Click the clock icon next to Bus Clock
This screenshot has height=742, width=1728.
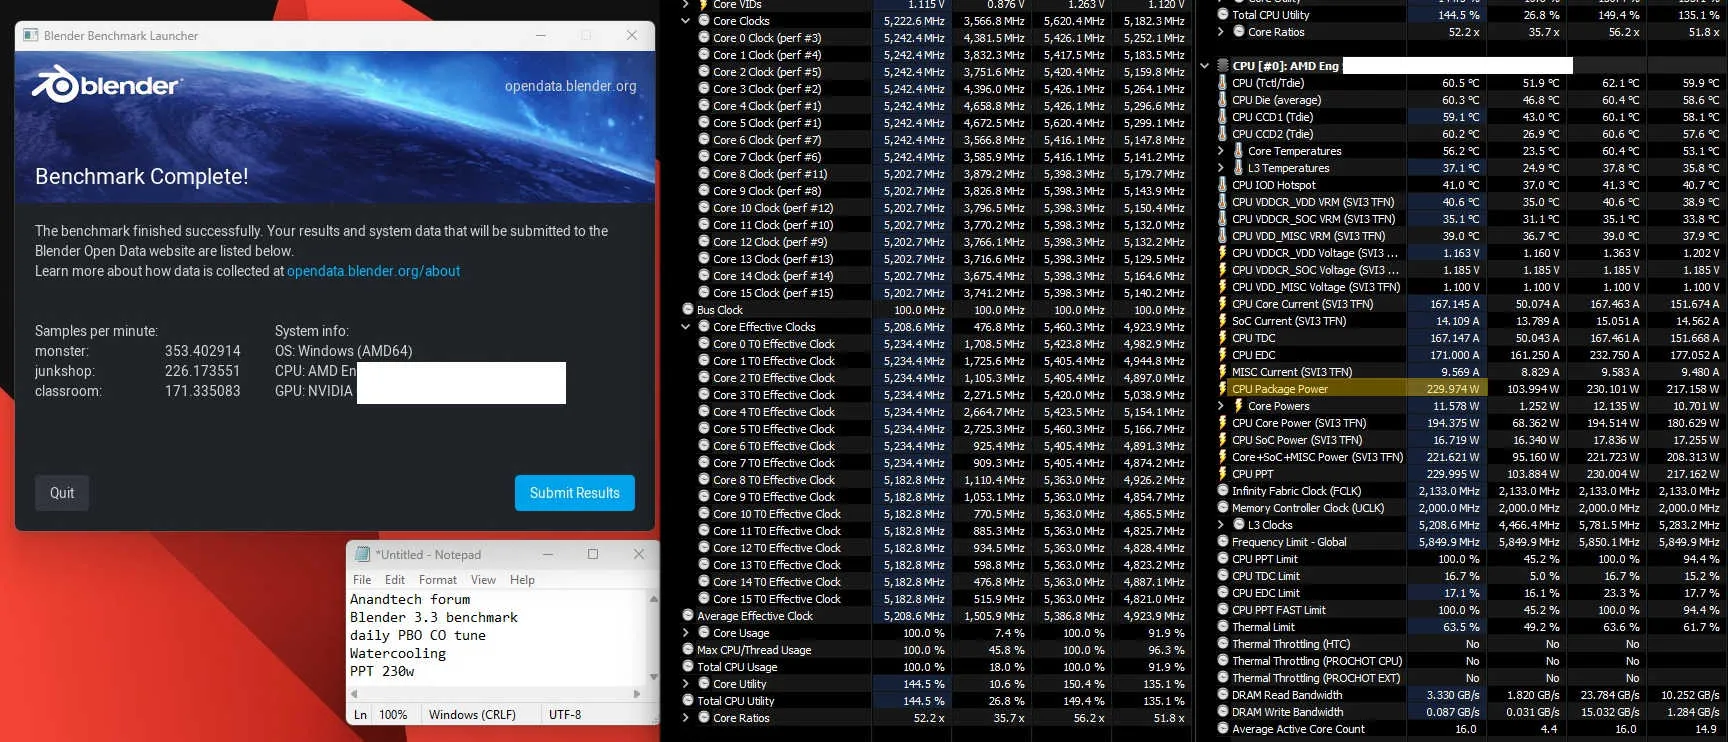688,310
